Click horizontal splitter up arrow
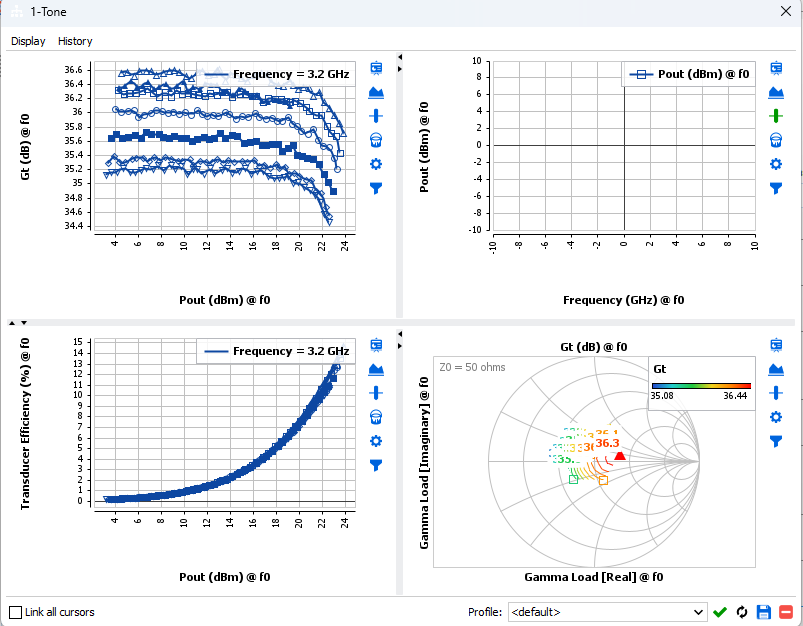This screenshot has height=626, width=803. coord(12,323)
